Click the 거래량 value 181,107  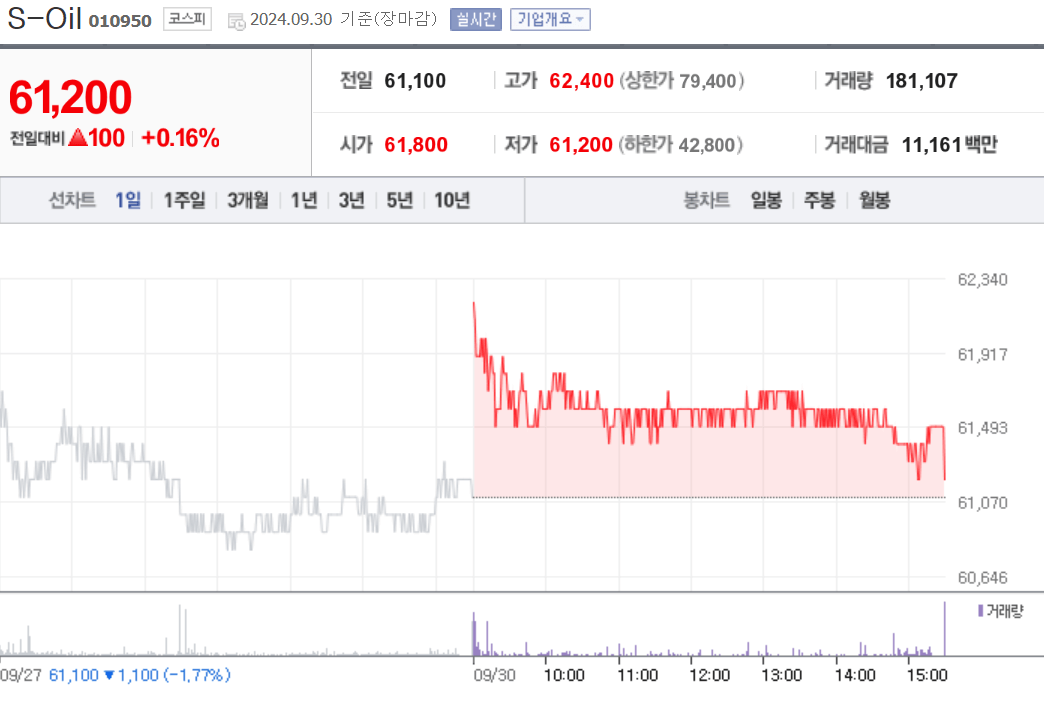pyautogui.click(x=921, y=81)
